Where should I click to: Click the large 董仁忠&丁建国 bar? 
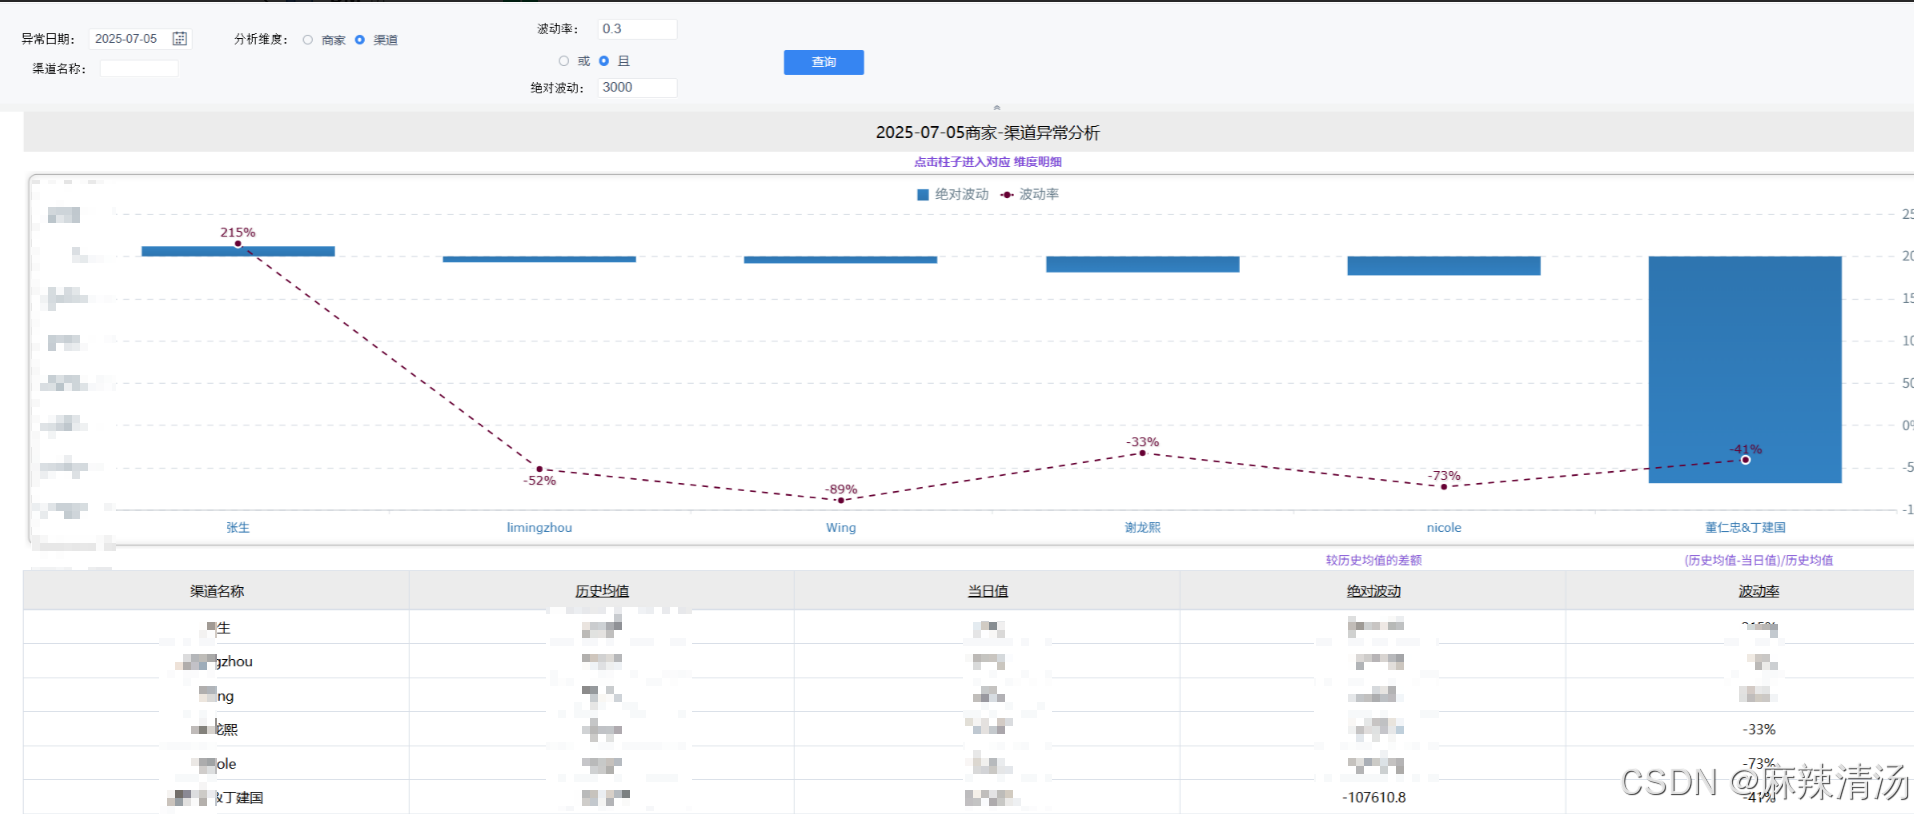1745,369
